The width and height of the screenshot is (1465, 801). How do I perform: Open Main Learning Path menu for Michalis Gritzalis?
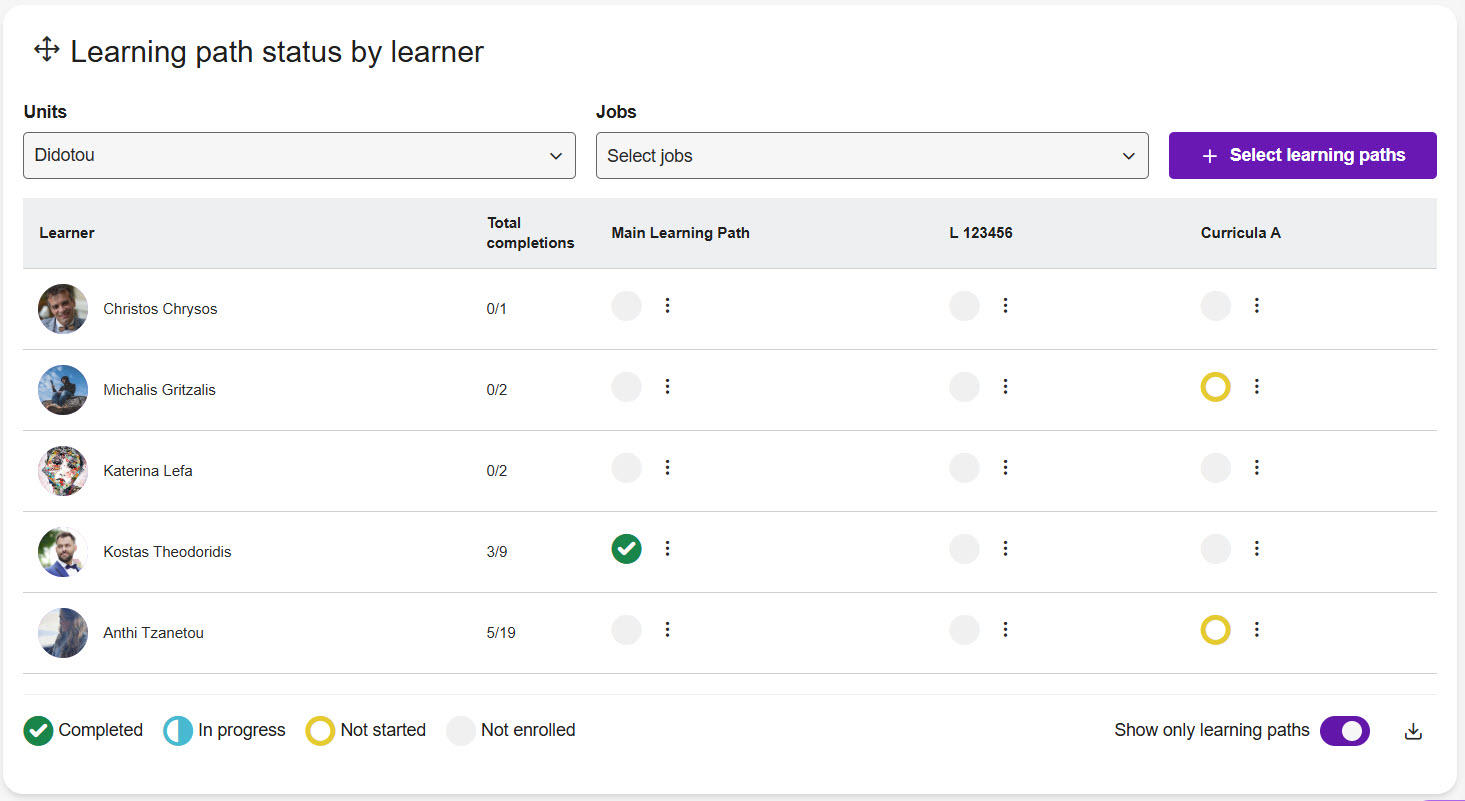668,387
